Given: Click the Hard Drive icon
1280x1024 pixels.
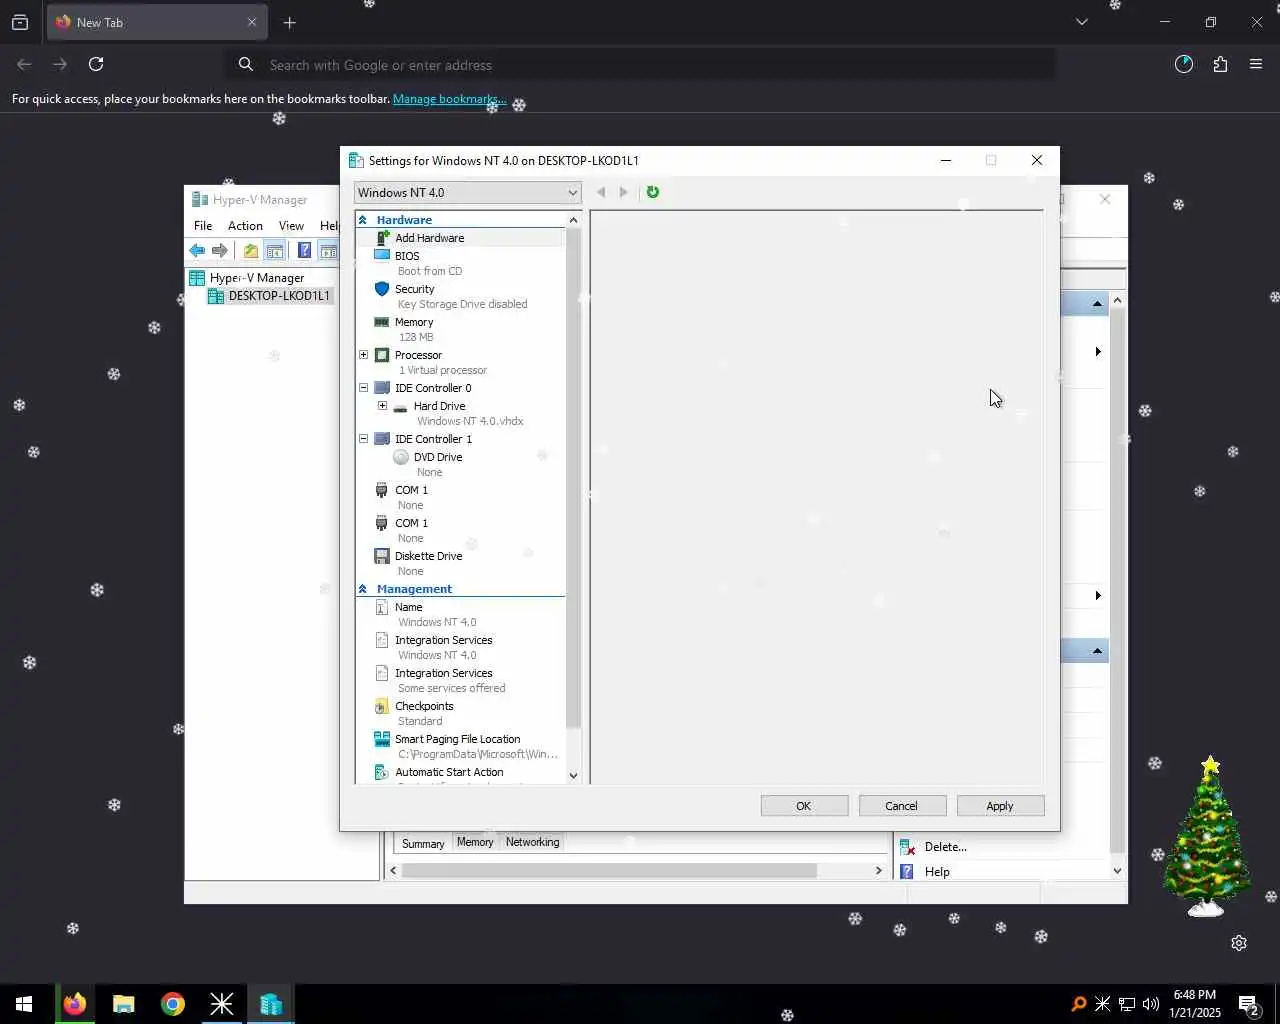Looking at the screenshot, I should pyautogui.click(x=401, y=407).
